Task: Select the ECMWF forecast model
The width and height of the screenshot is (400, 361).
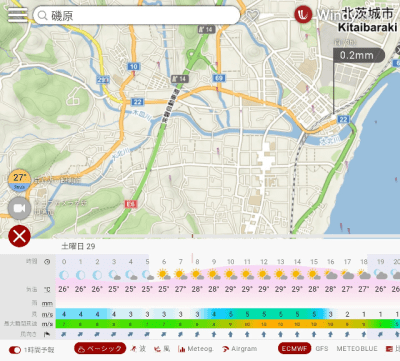Action: 294,349
